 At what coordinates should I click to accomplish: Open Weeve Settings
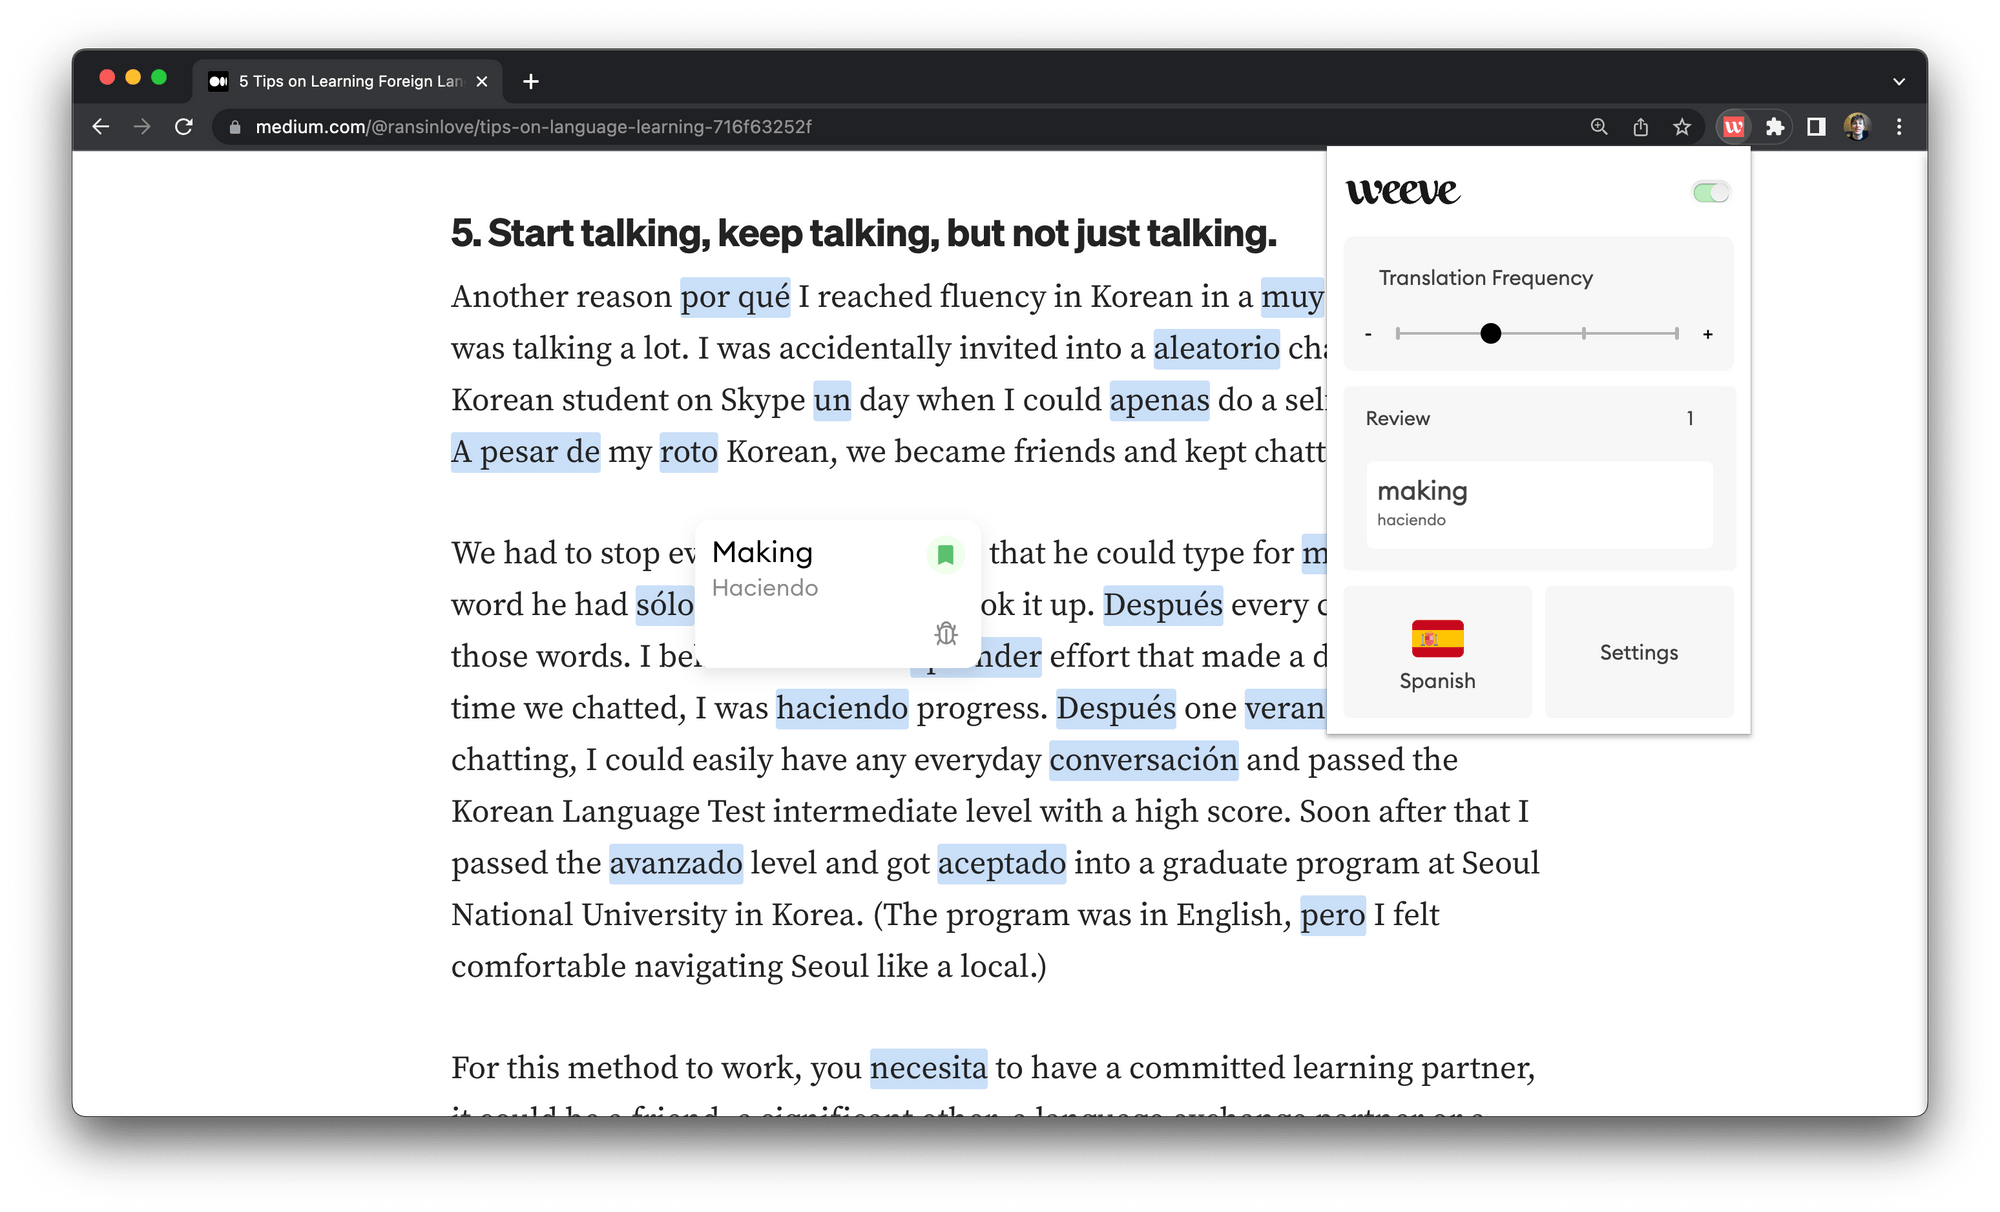click(x=1638, y=652)
